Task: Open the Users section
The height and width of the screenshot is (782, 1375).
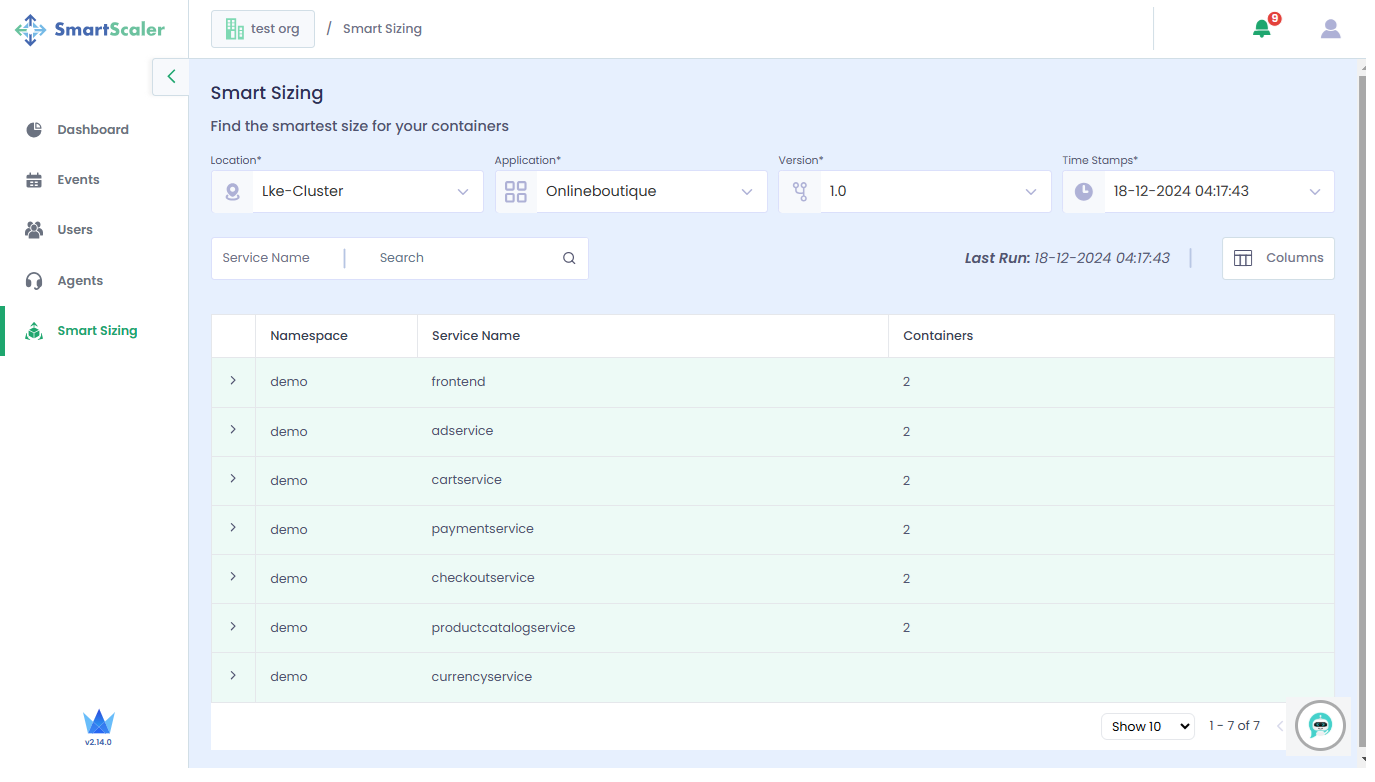Action: point(75,230)
